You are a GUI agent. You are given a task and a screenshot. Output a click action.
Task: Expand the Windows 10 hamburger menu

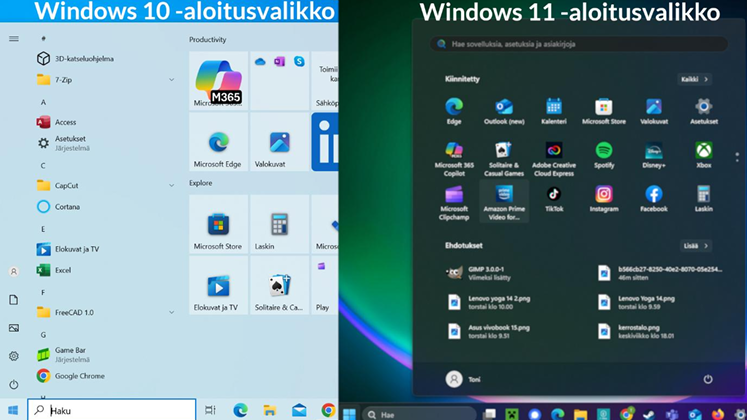(x=14, y=39)
